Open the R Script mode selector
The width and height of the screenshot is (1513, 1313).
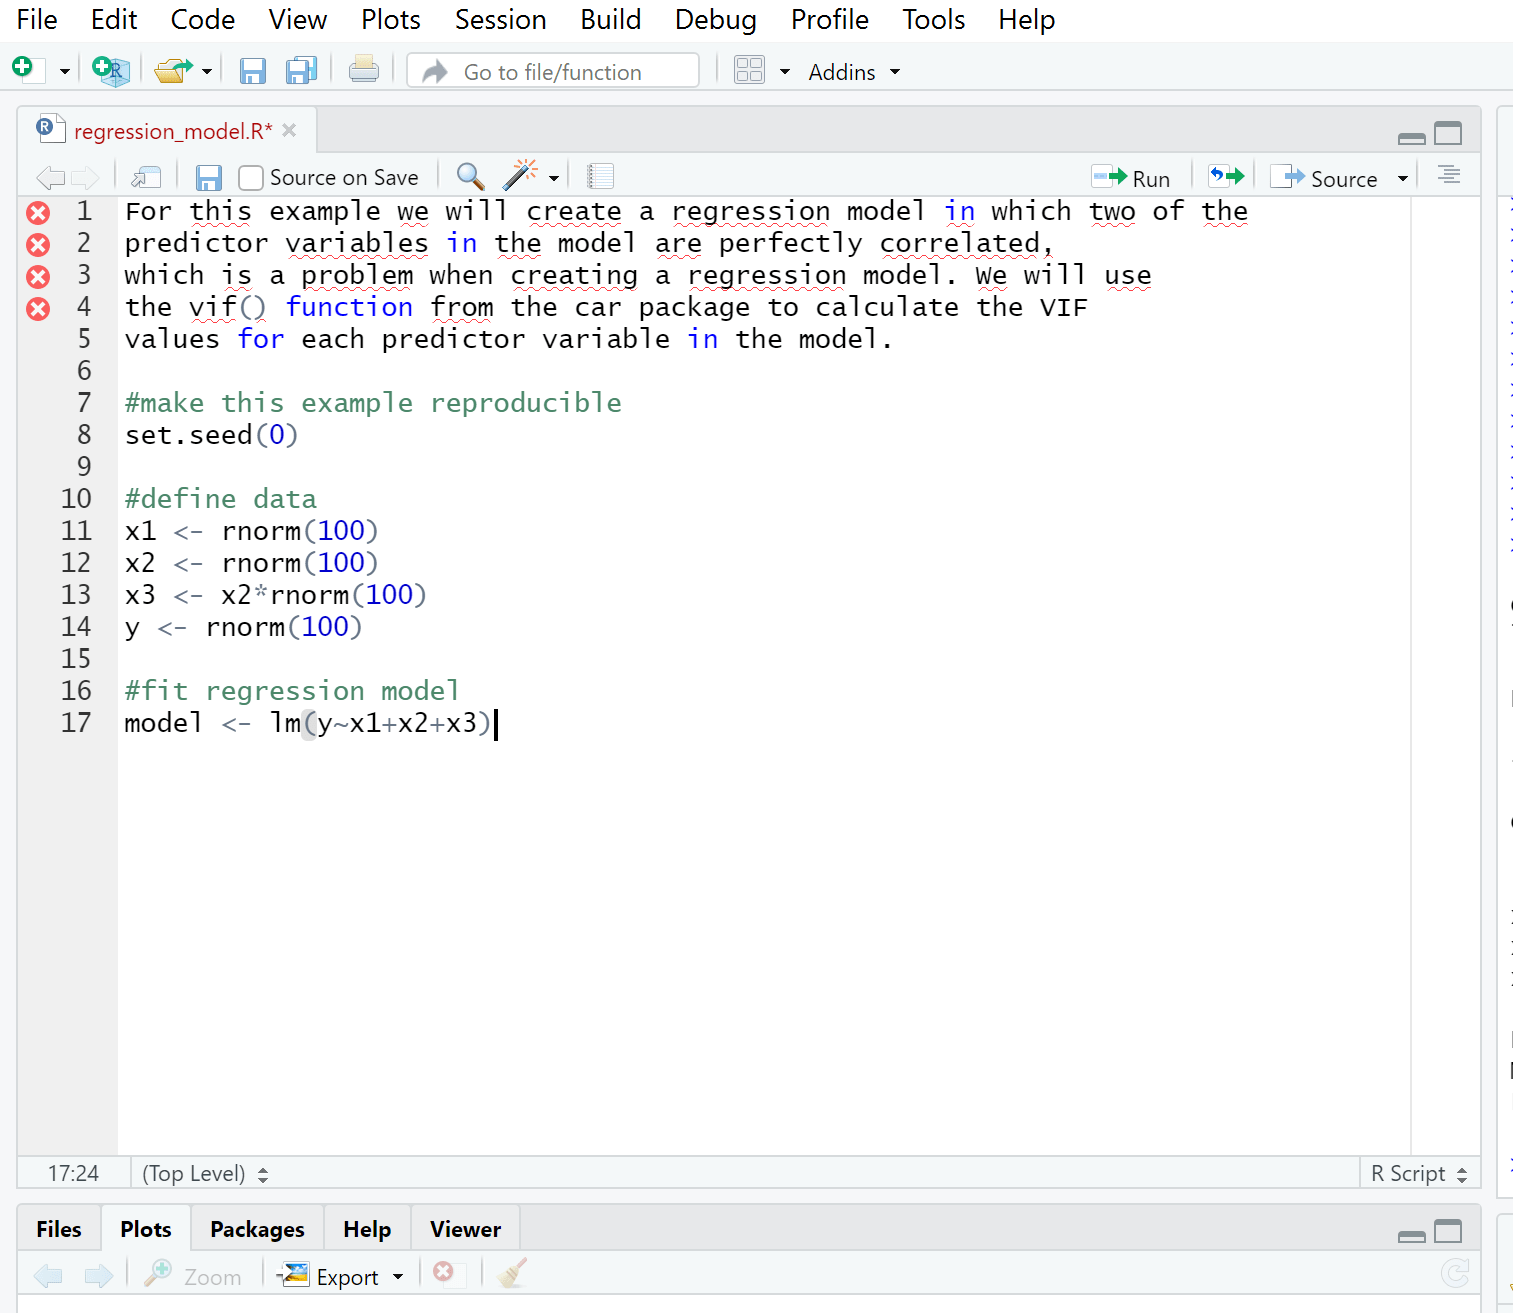tap(1417, 1173)
